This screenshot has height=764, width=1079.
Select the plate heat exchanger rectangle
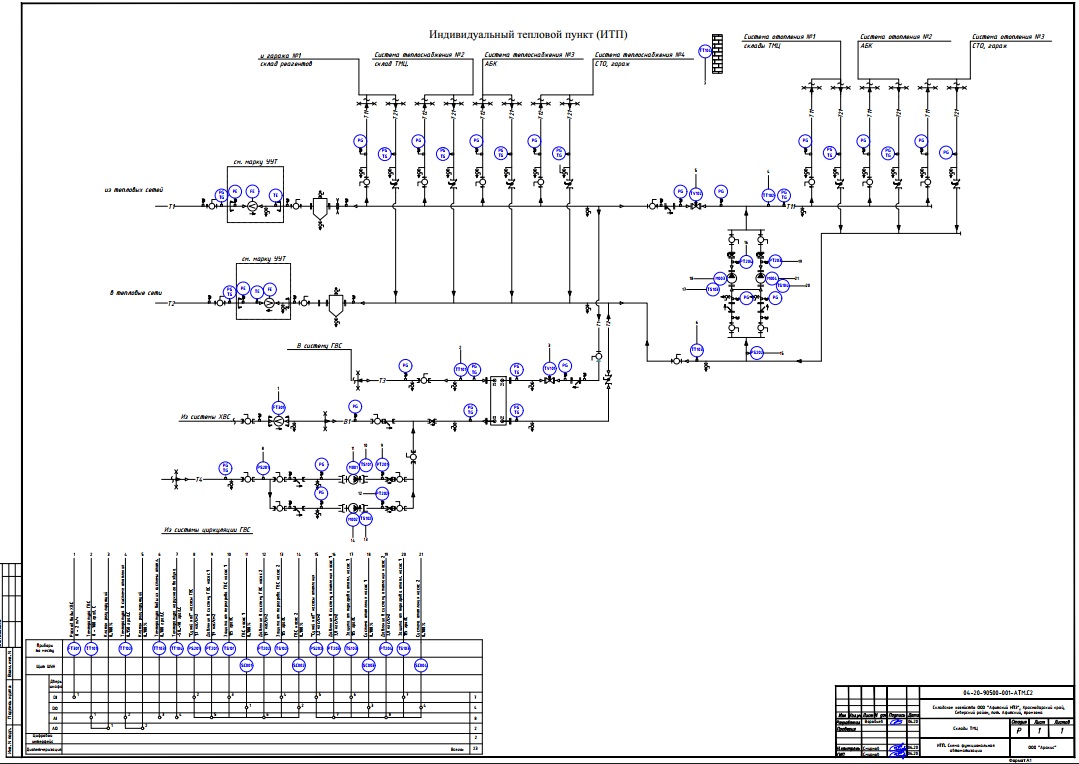(x=498, y=401)
